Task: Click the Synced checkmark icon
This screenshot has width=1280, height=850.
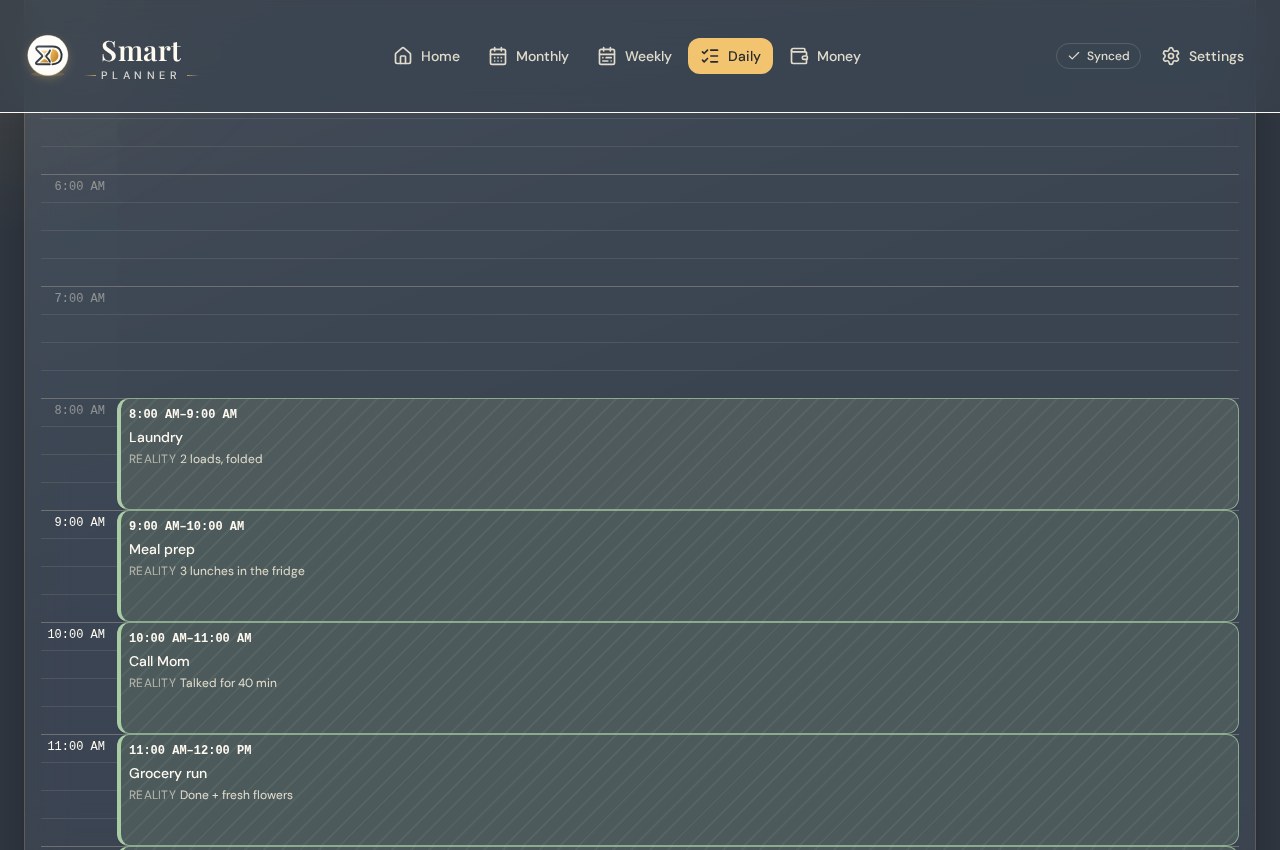Action: [1074, 56]
